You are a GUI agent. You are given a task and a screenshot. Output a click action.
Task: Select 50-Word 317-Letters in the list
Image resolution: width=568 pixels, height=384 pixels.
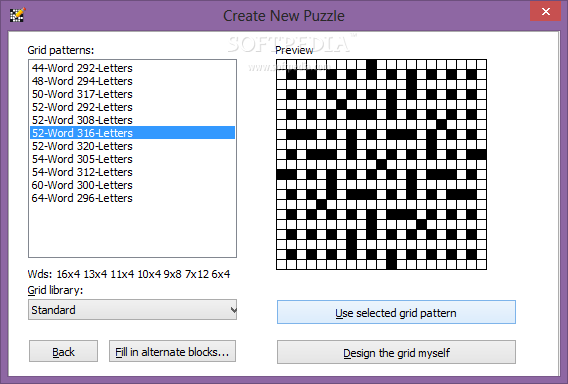[x=133, y=94]
